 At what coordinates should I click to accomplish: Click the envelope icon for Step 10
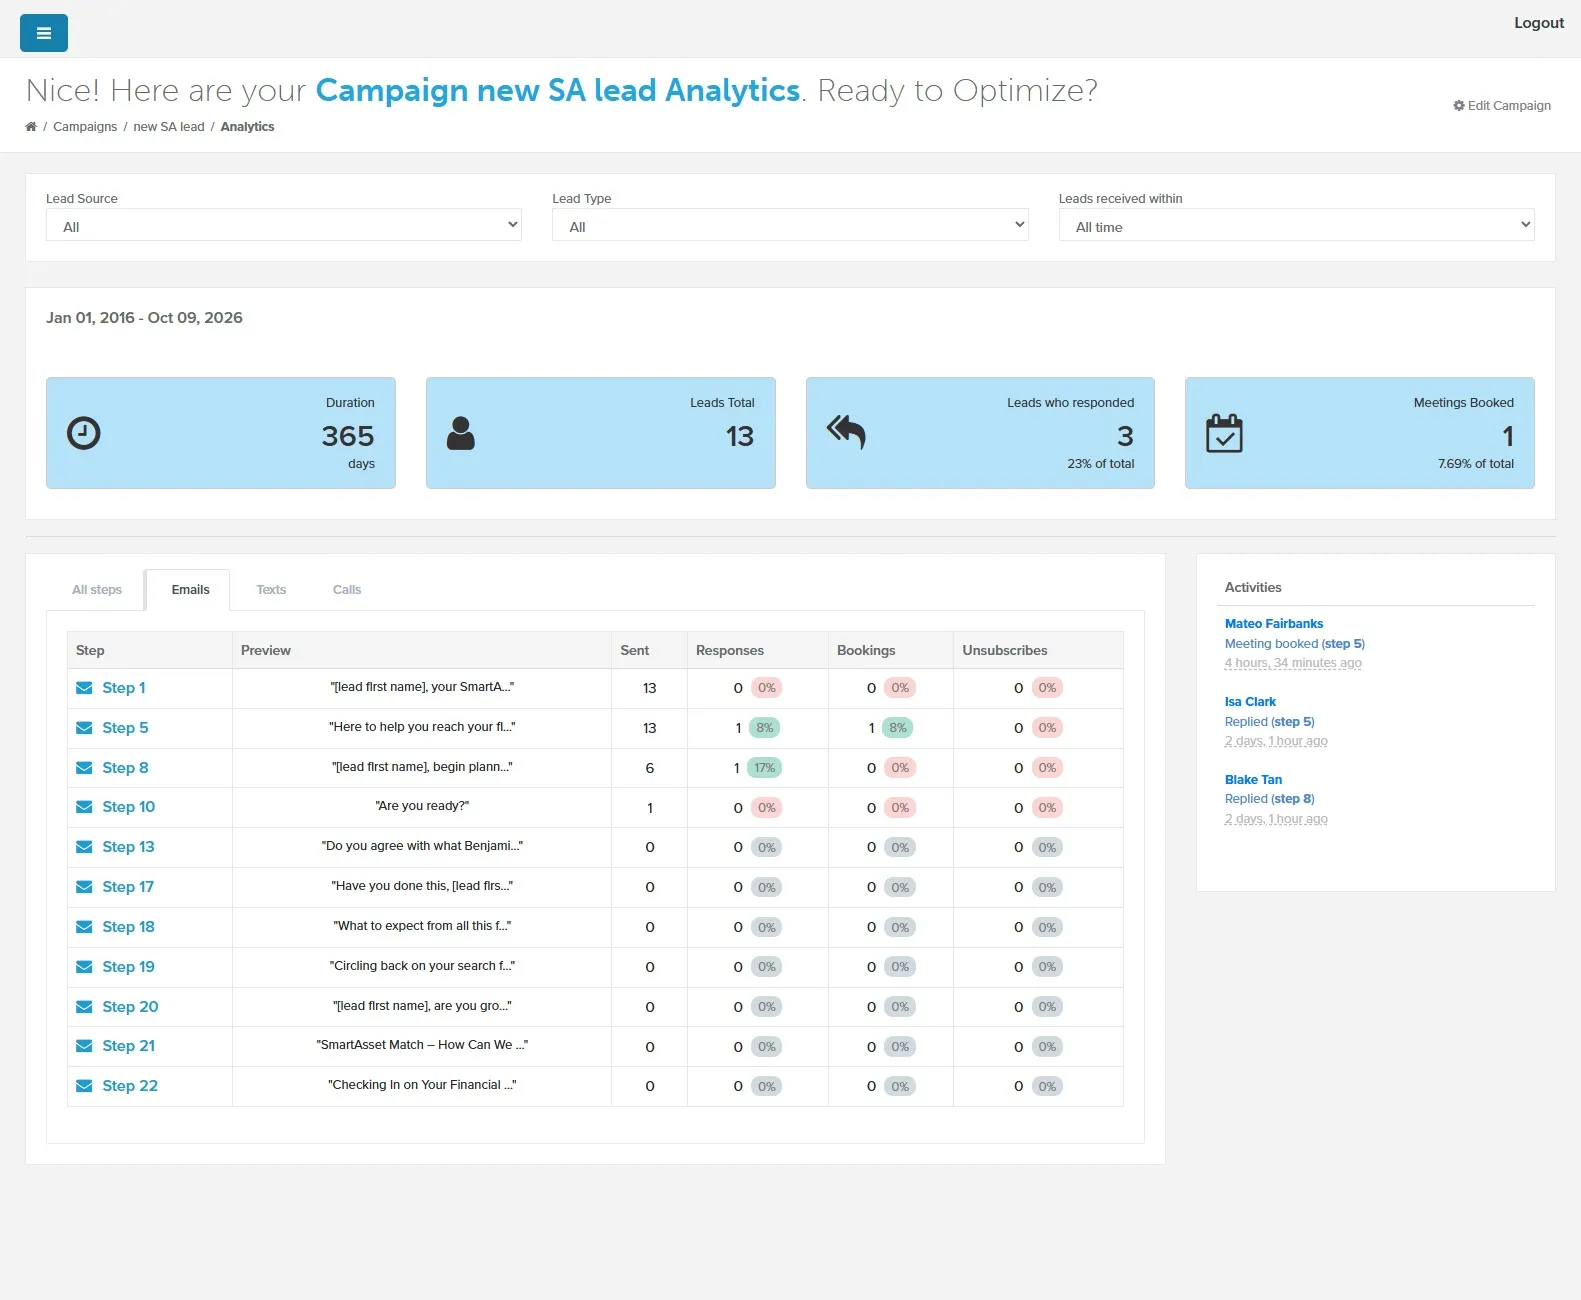[85, 807]
